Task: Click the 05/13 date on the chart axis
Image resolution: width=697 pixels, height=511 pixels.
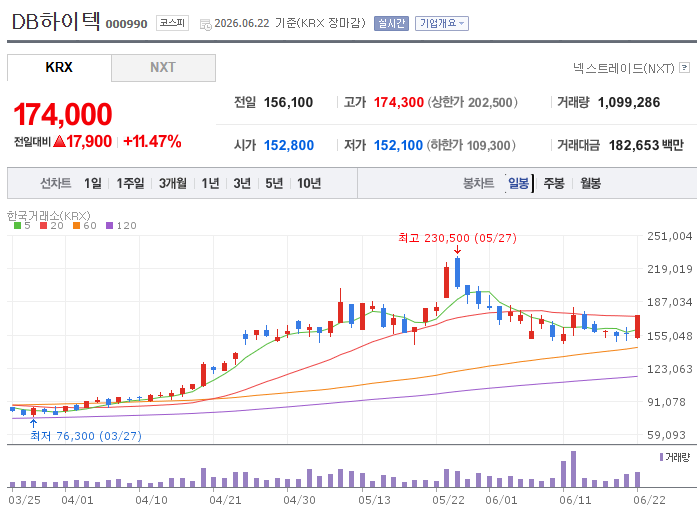Action: (374, 500)
